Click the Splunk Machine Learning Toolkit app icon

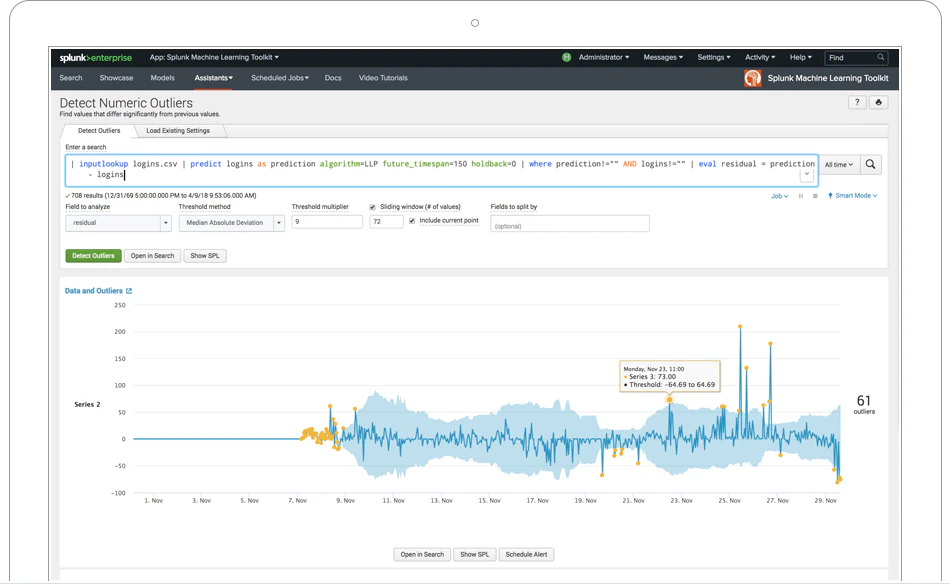click(x=752, y=77)
